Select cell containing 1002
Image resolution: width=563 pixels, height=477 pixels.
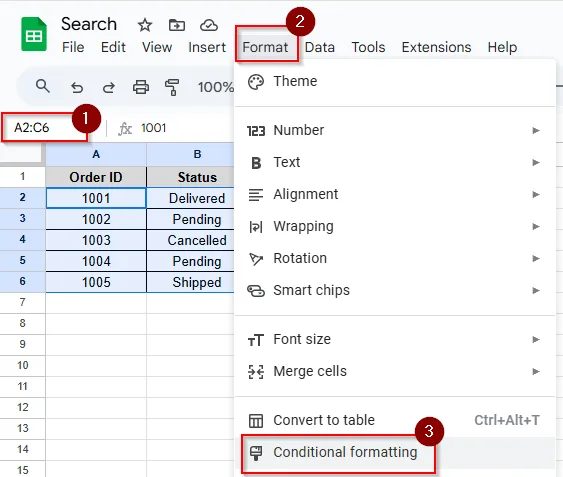coord(96,219)
